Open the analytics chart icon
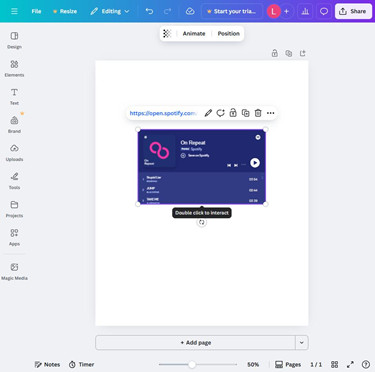The image size is (375, 372). pyautogui.click(x=305, y=11)
